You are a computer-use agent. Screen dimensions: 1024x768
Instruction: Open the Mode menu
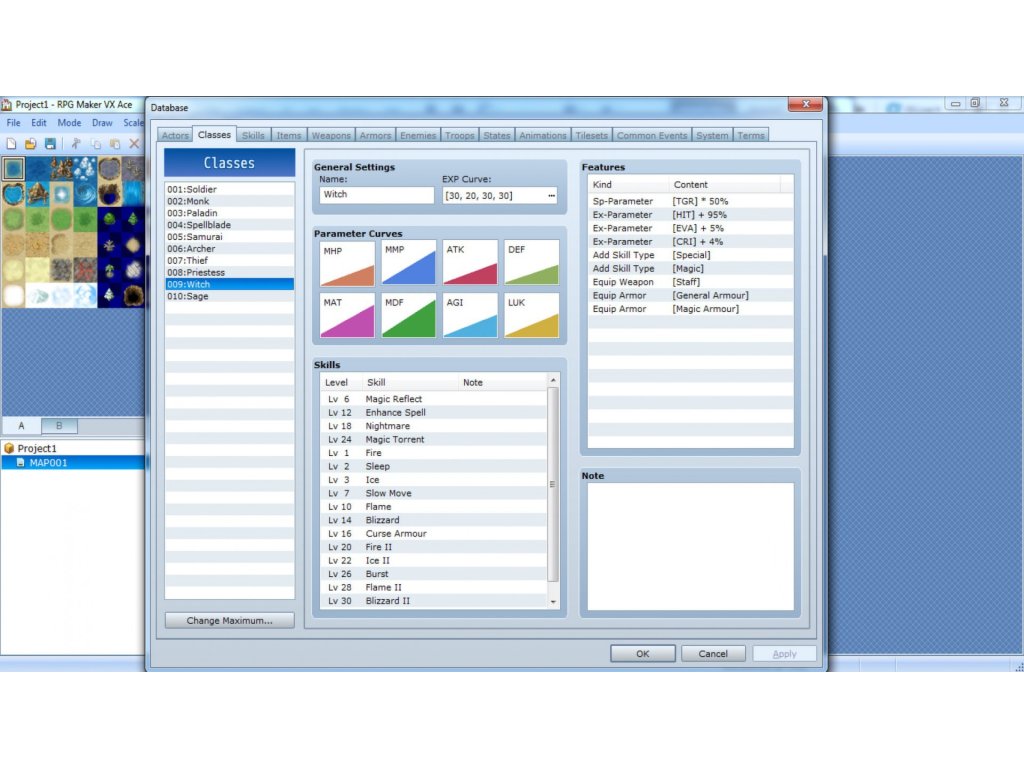tap(69, 123)
